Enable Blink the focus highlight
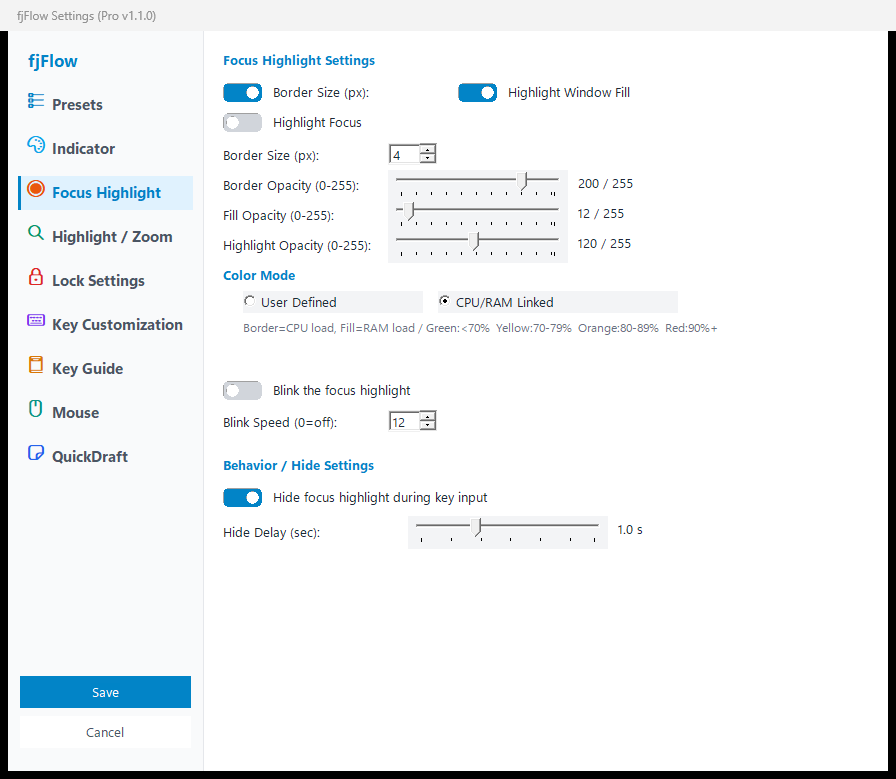Screen dimensions: 896x779 (x=242, y=390)
